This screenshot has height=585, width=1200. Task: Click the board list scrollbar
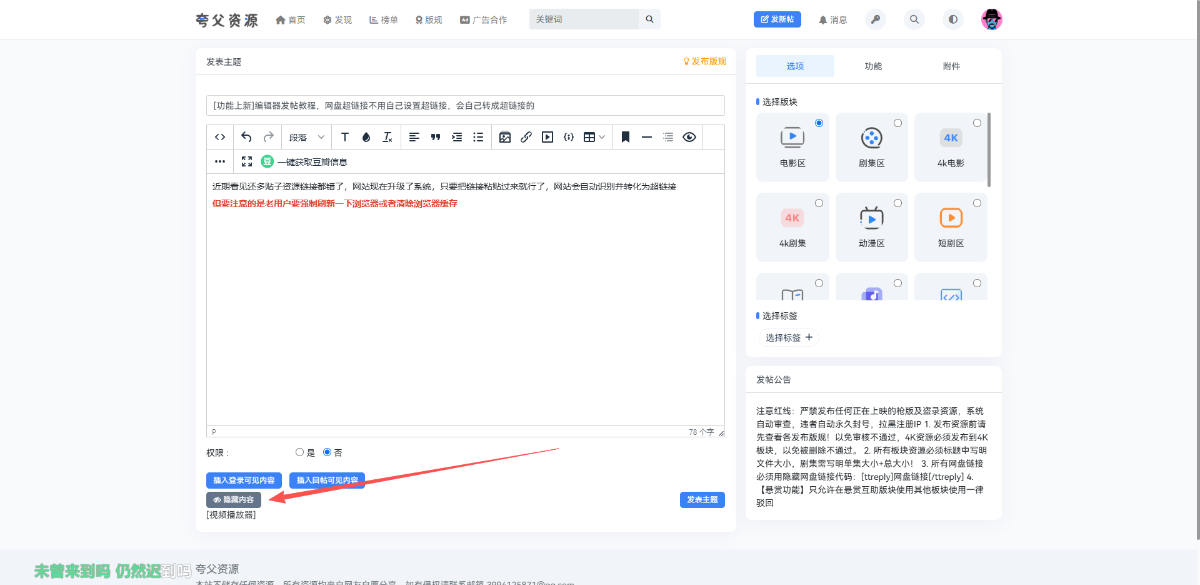[990, 150]
